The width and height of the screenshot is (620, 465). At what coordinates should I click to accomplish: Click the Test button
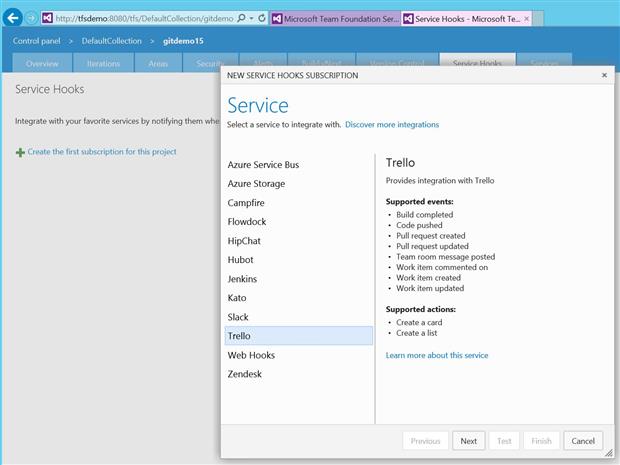click(504, 441)
